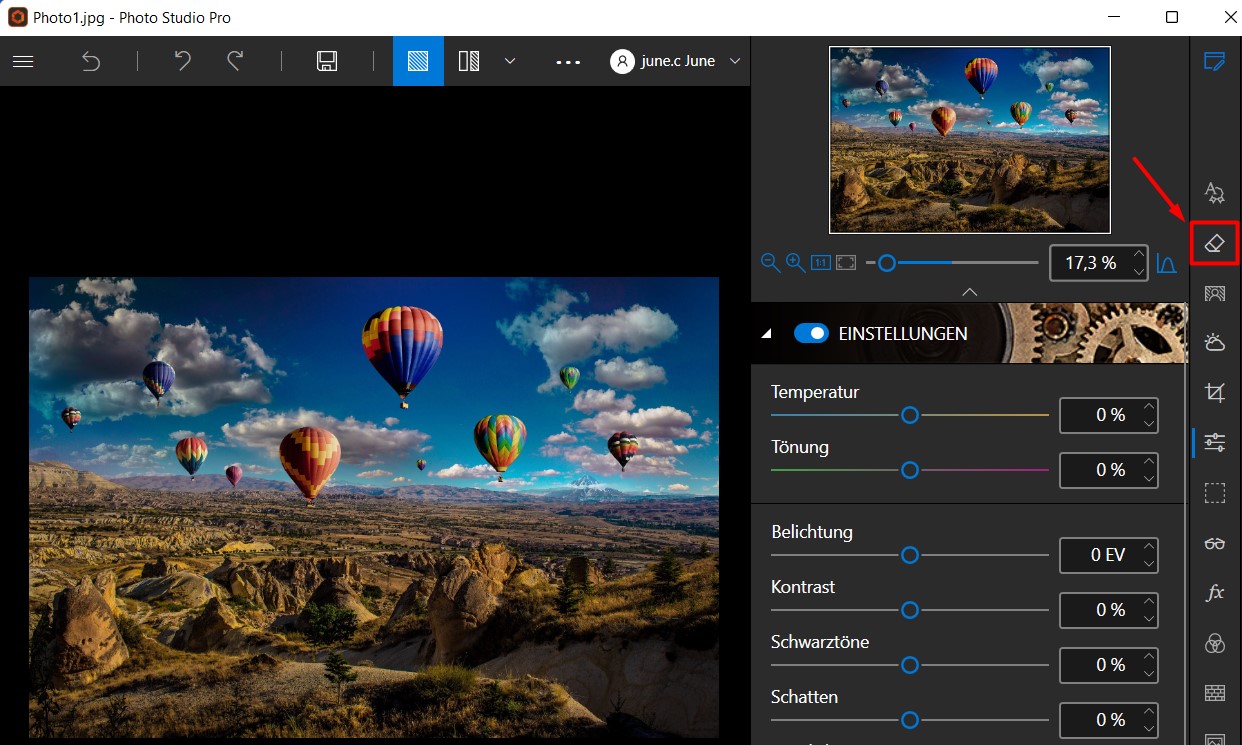Decrease Belichtung with the down arrow
The height and width of the screenshot is (745, 1242).
click(1149, 562)
